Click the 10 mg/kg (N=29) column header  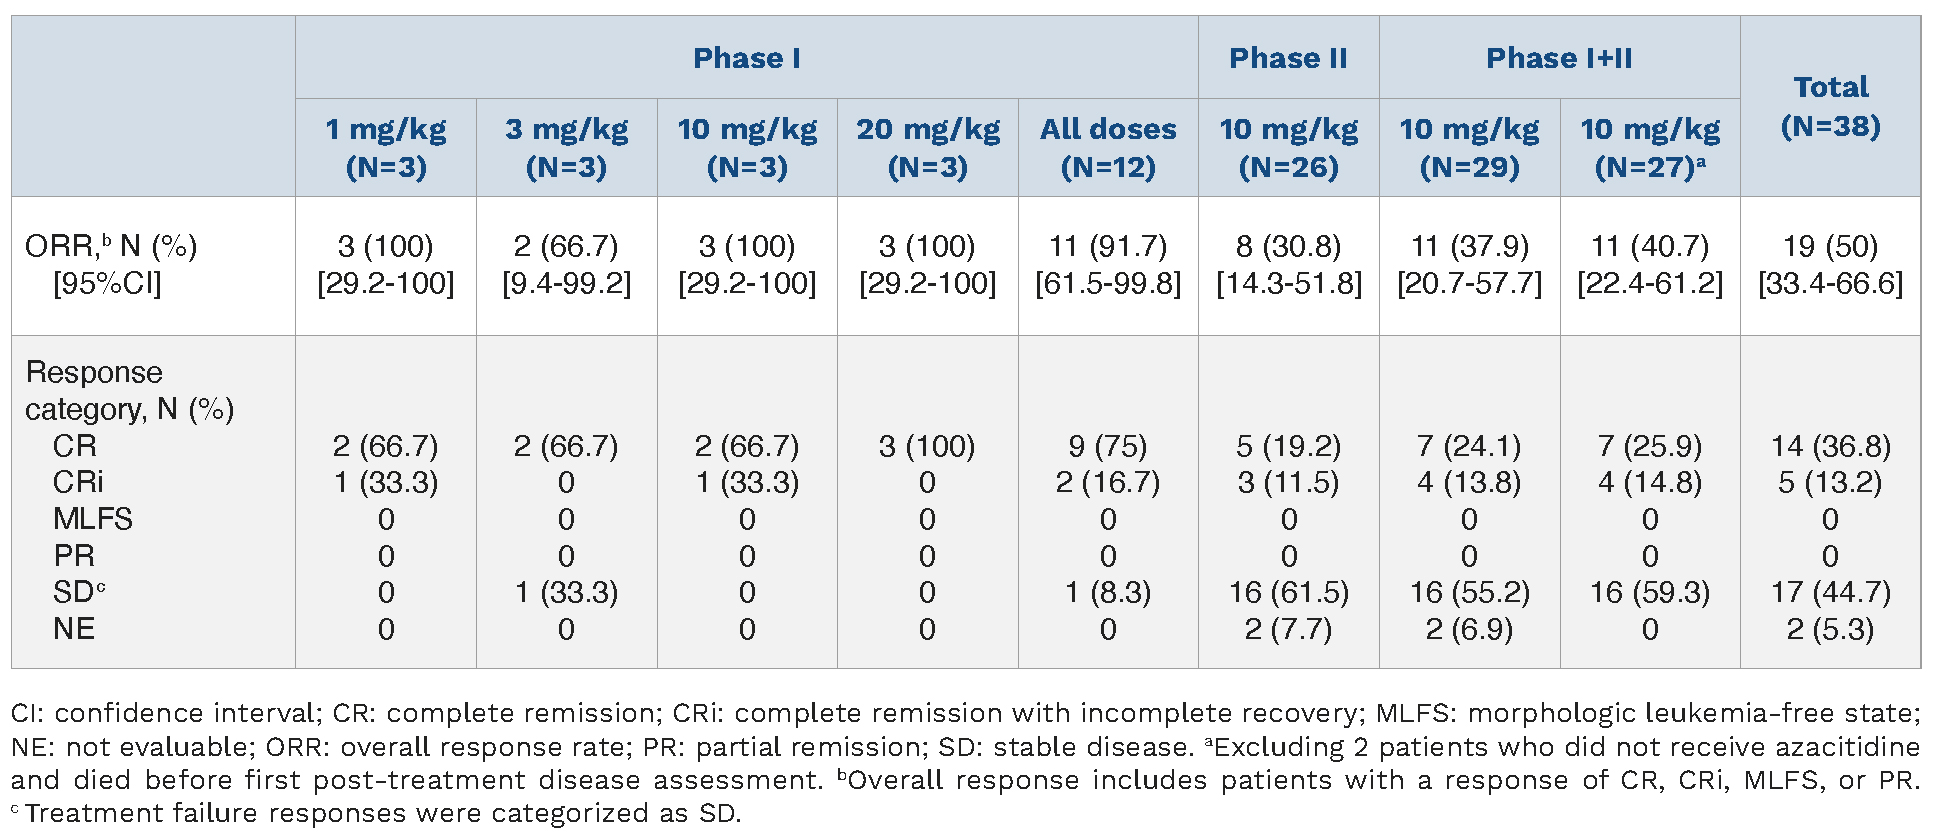1469,148
